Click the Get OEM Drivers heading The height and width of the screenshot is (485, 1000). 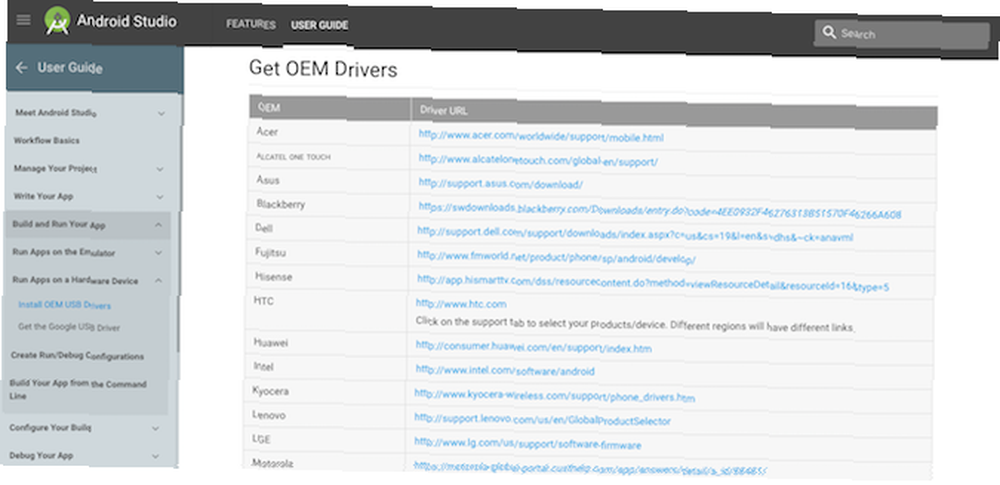point(323,69)
